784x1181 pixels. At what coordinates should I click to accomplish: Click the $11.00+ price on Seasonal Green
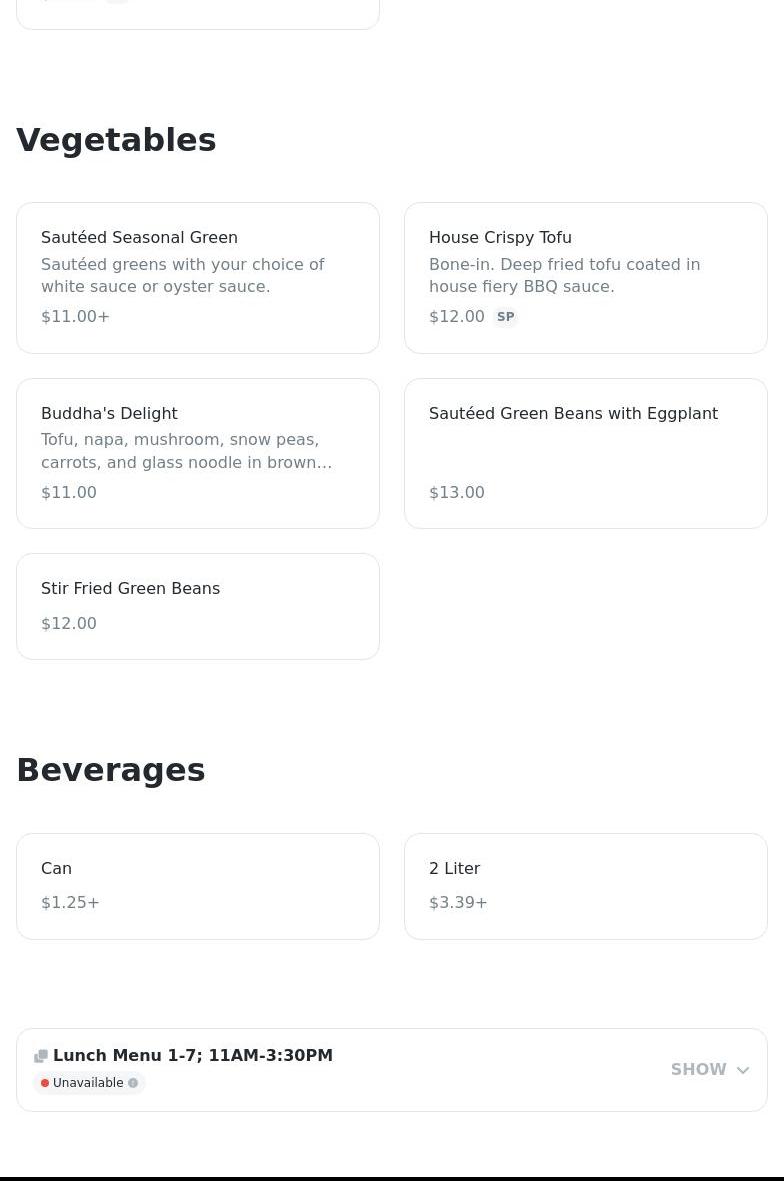coord(75,317)
